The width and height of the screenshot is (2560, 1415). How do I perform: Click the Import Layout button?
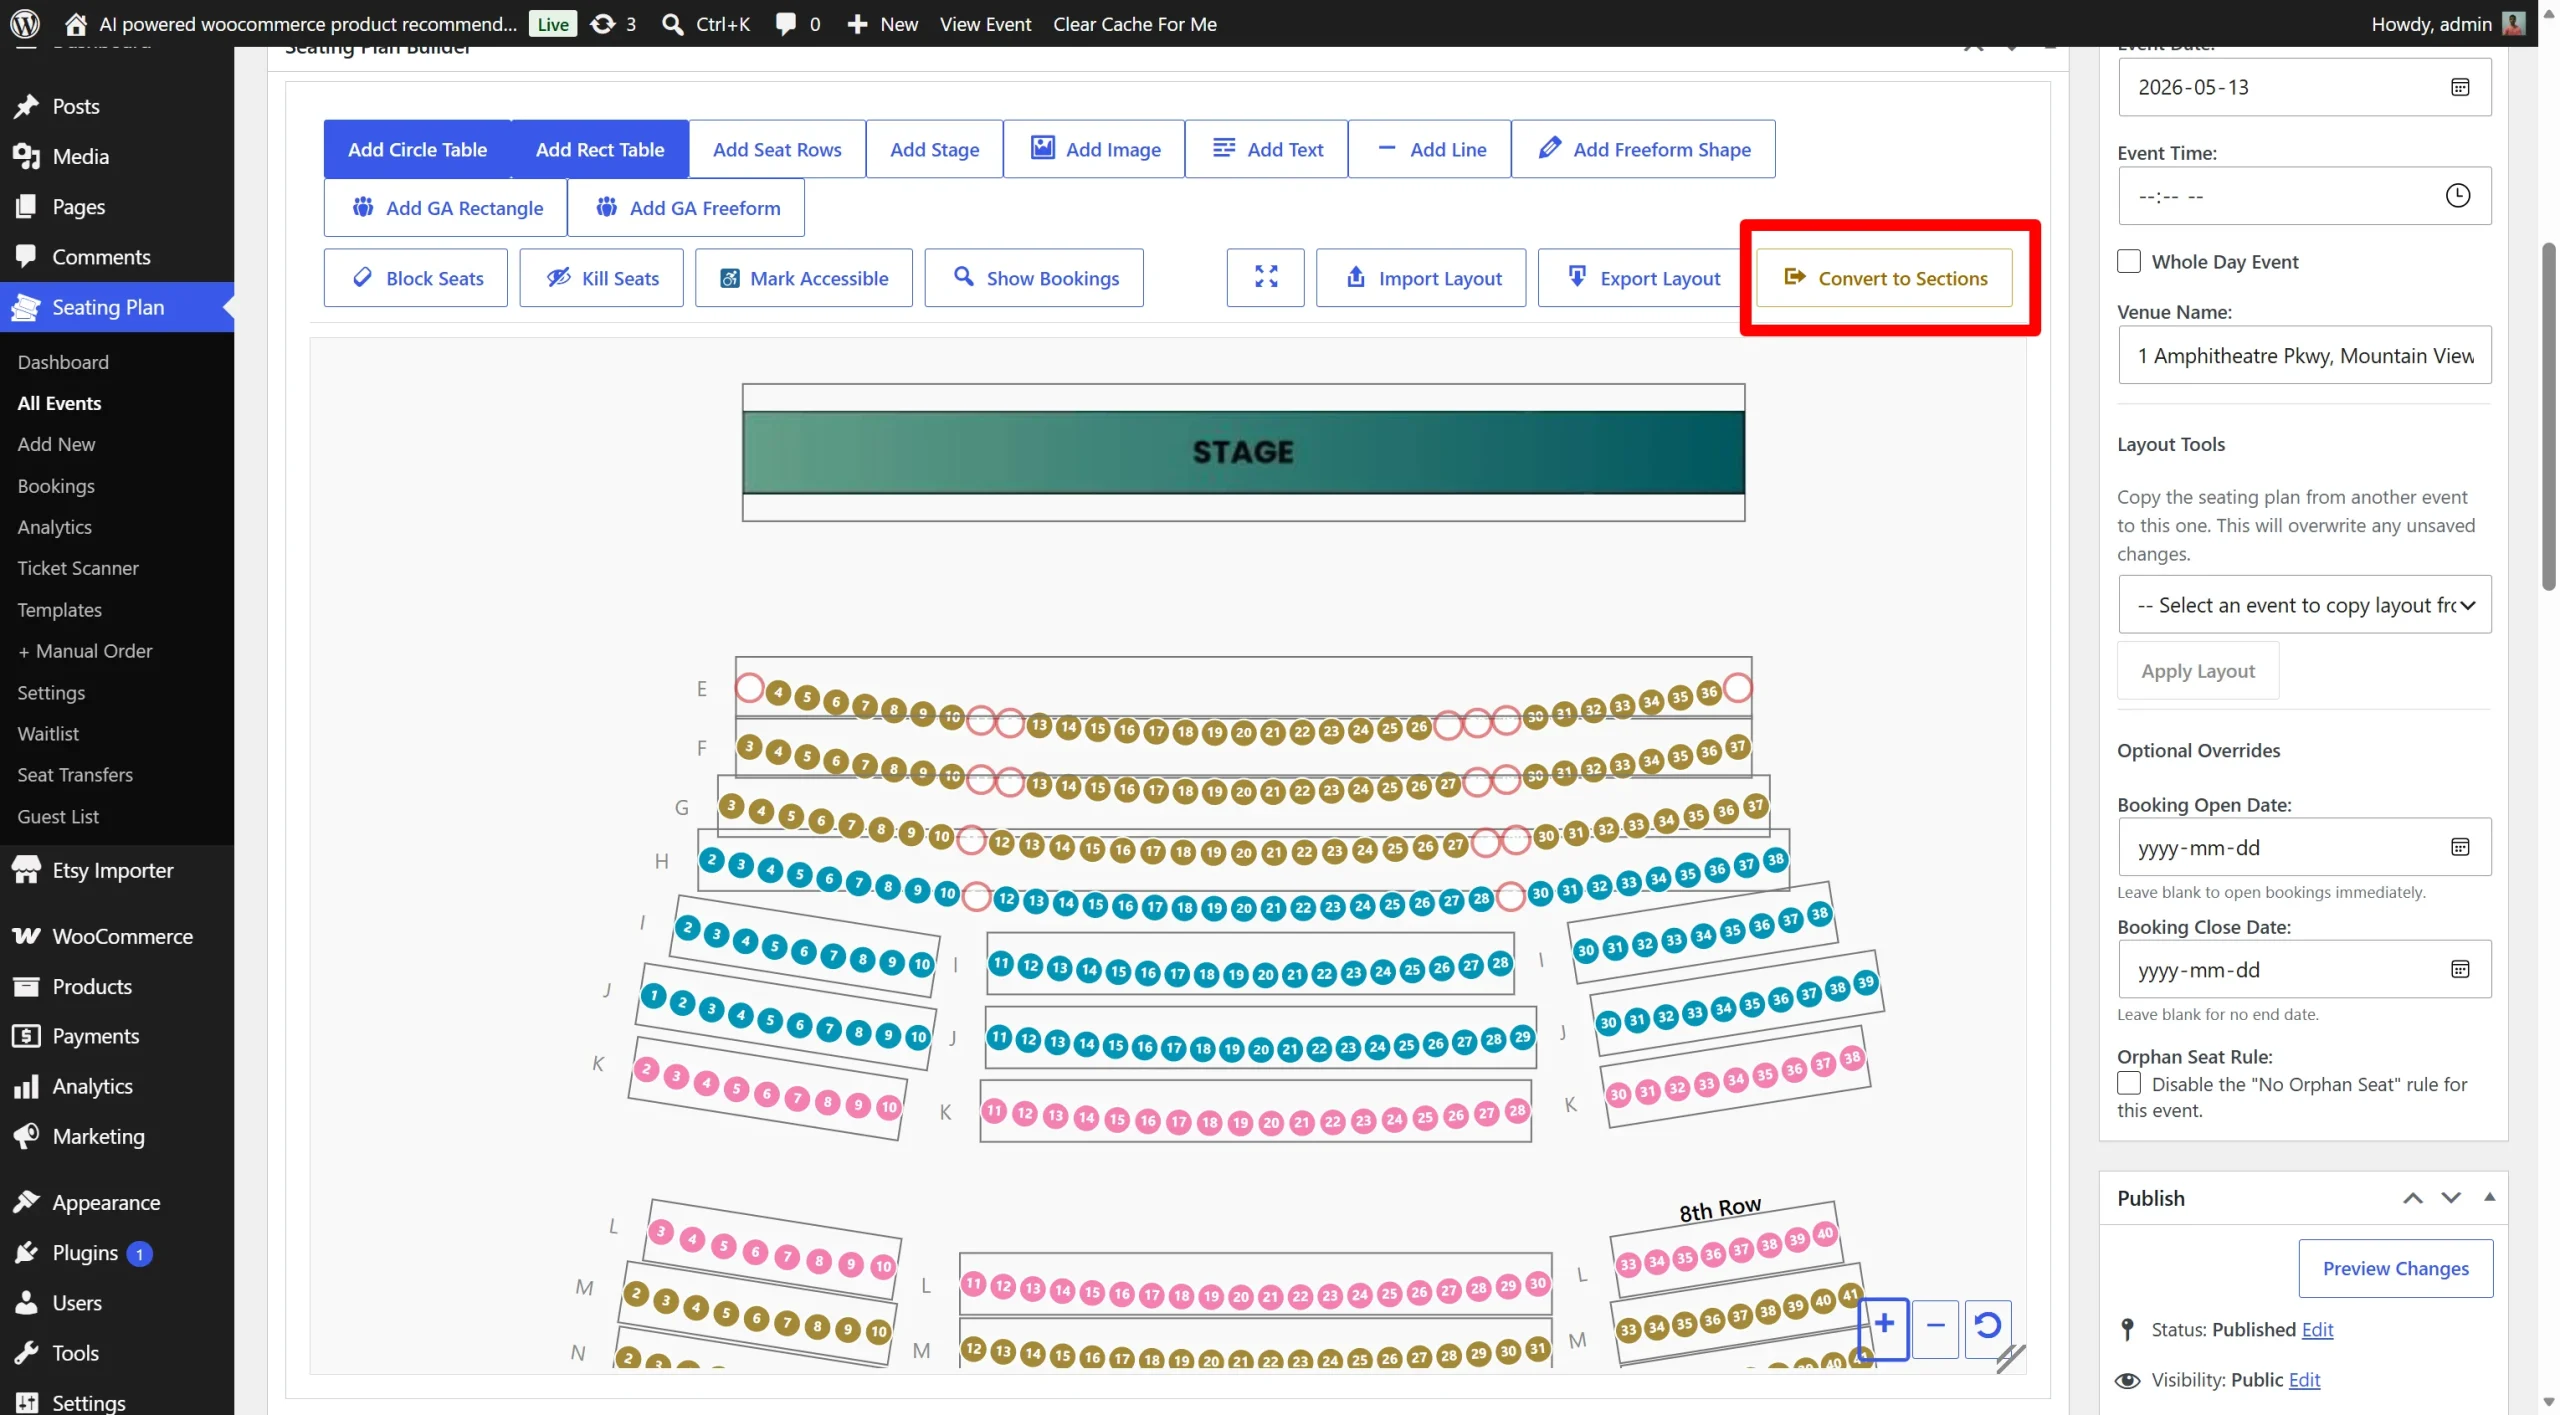(1421, 277)
